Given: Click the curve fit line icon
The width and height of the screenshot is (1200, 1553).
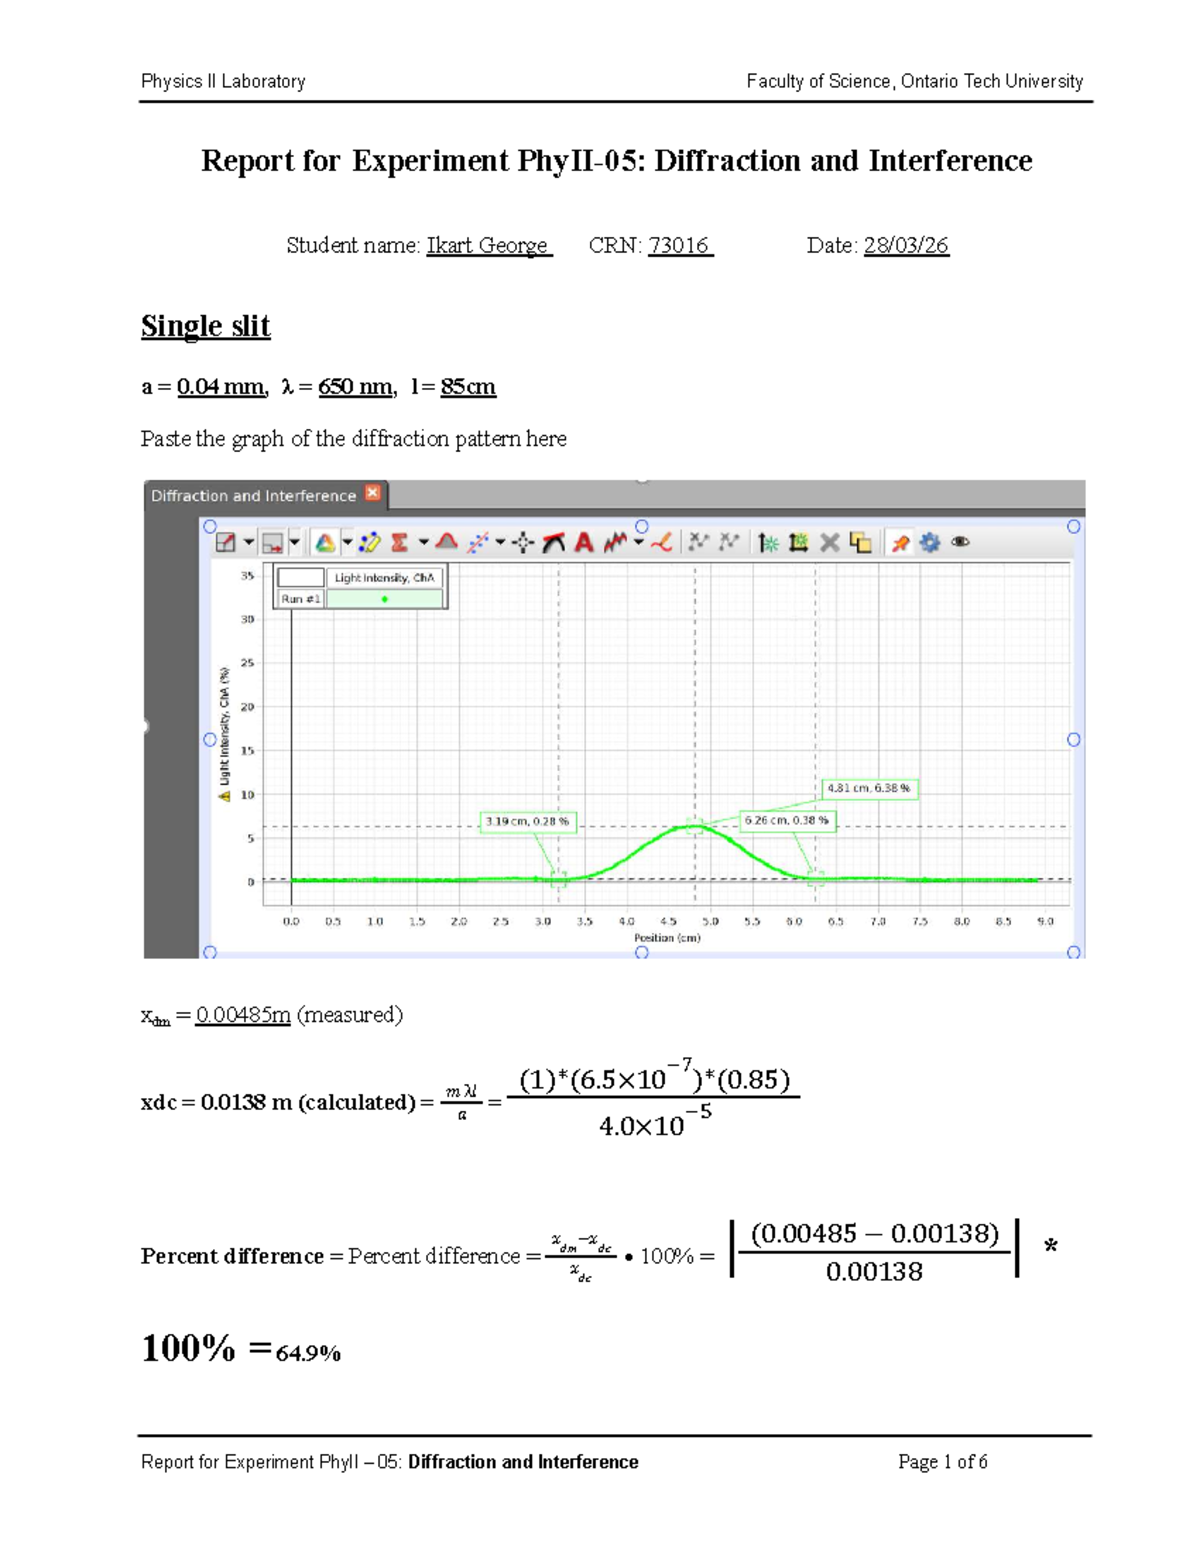Looking at the screenshot, I should click(x=478, y=543).
